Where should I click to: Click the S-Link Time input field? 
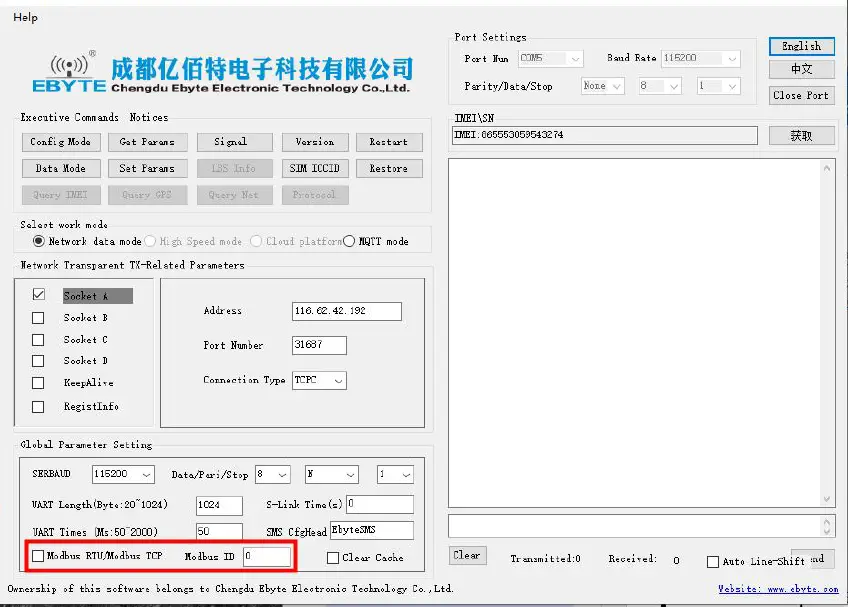click(380, 504)
